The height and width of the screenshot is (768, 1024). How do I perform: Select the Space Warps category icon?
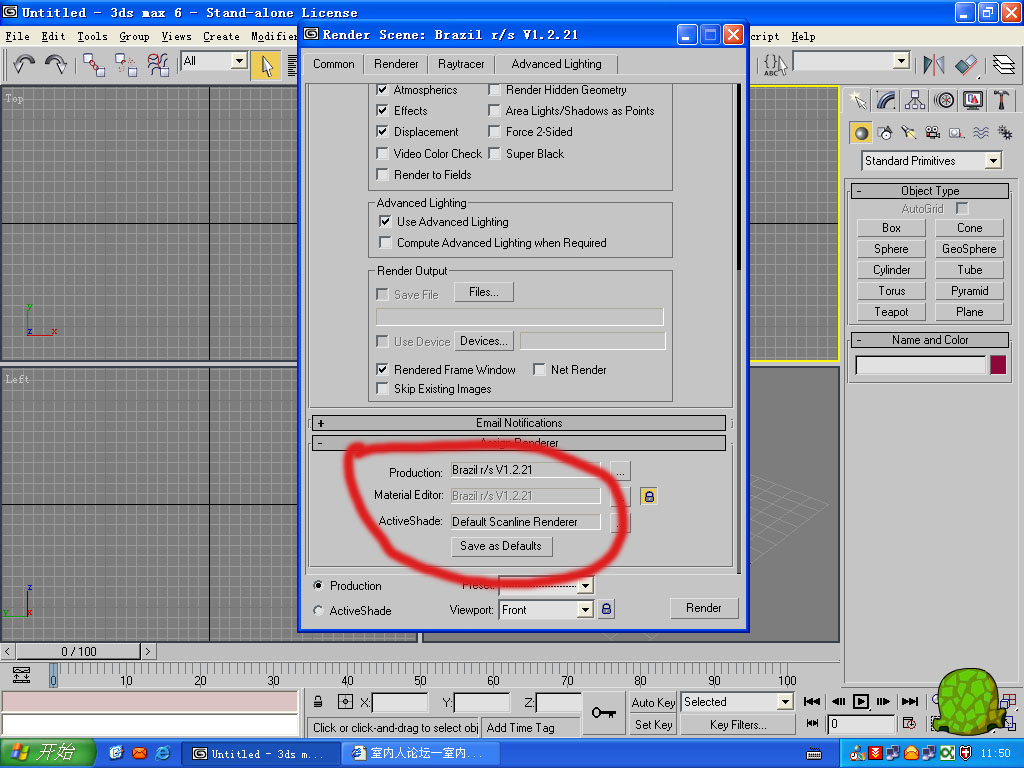pos(980,133)
